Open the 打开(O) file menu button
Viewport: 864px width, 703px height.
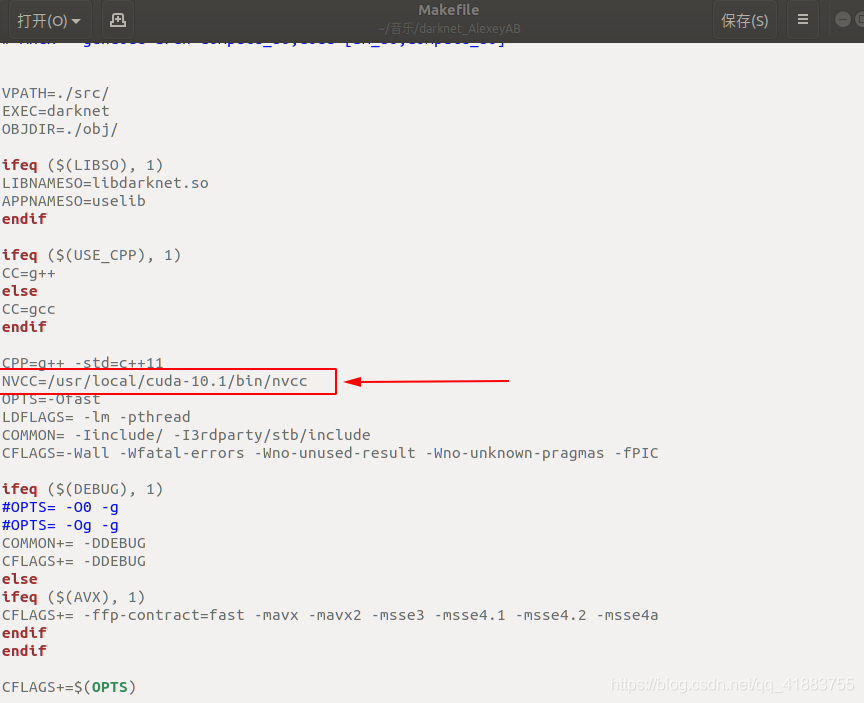[49, 21]
